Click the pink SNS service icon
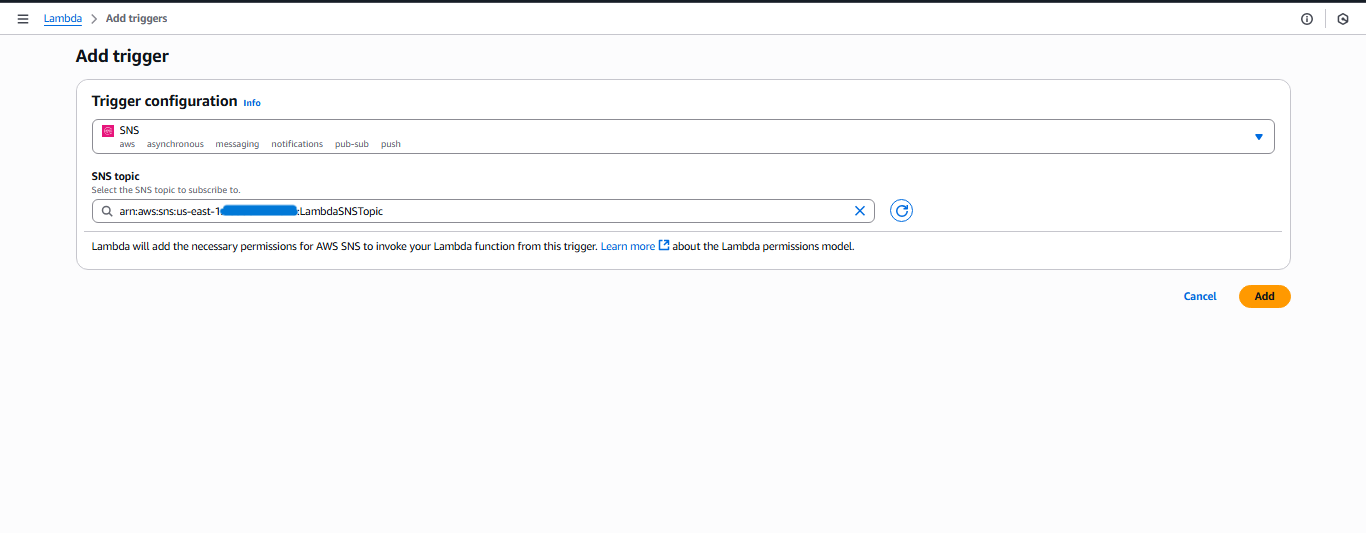1366x533 pixels. click(108, 131)
